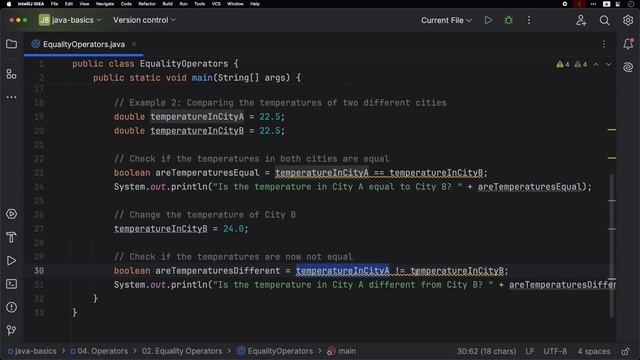
Task: Click 02. Equality Operators breadcrumb
Action: point(182,351)
